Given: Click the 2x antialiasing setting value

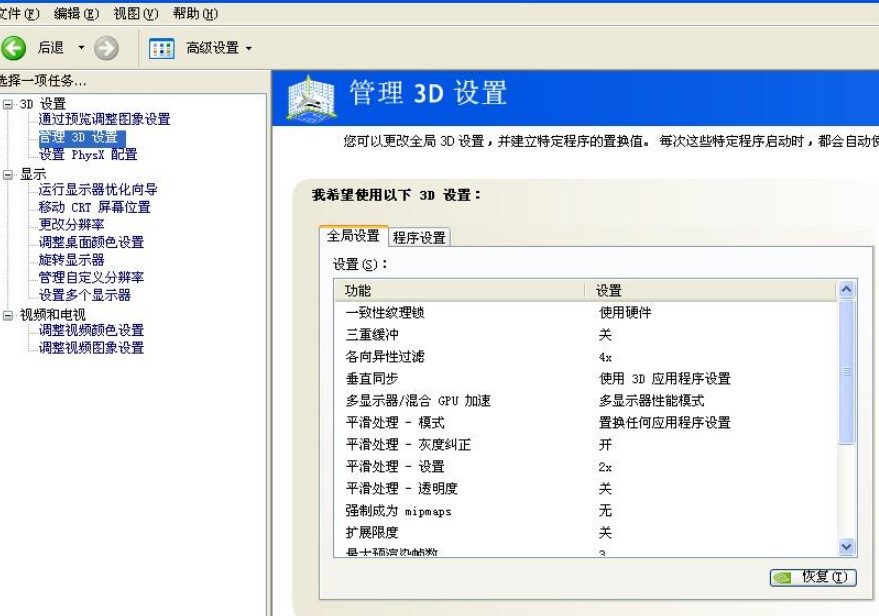Looking at the screenshot, I should (605, 467).
